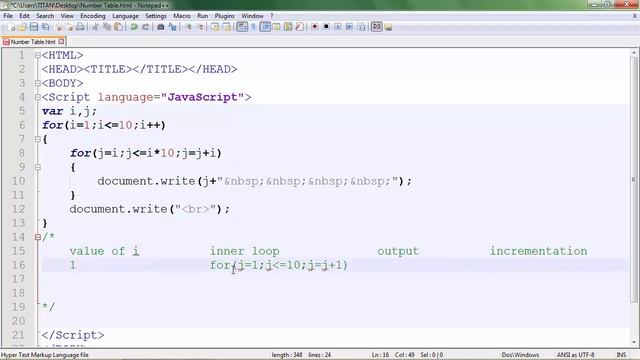Open the Window menu

pos(252,16)
